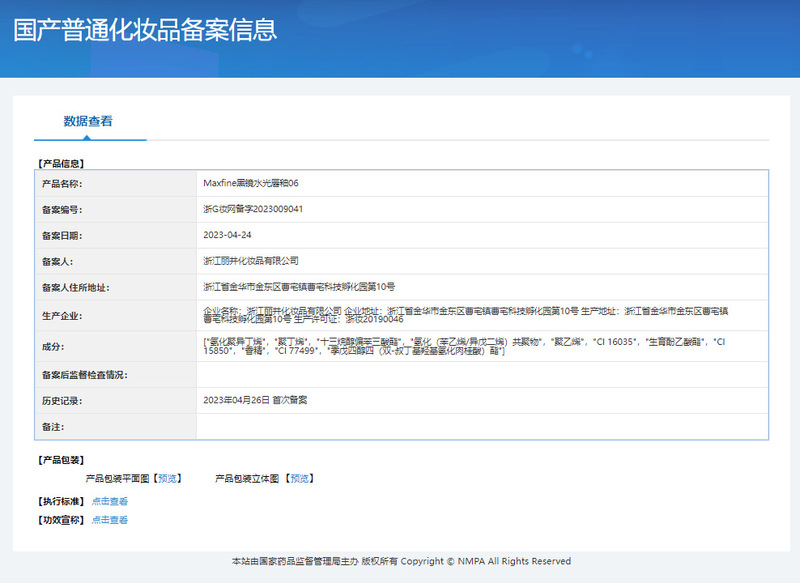
Task: Click the 【功效宣称】 label
Action: [61, 520]
